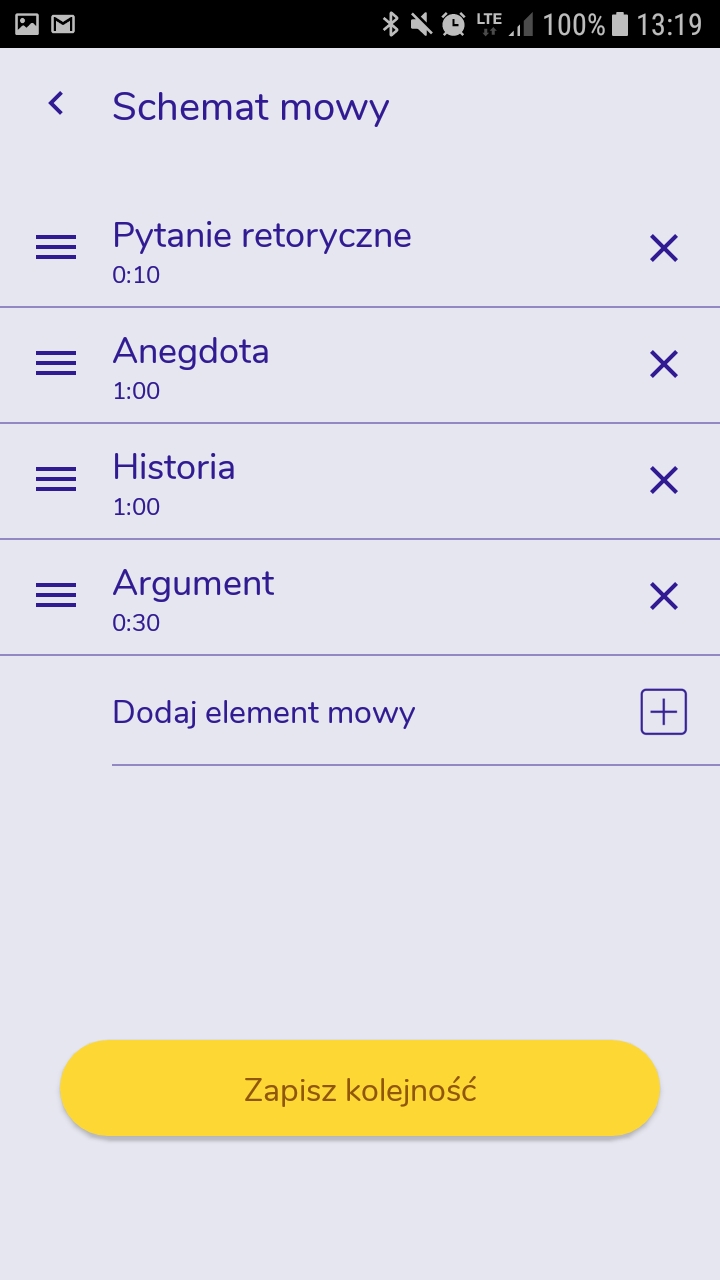Save order with Zapisz kolejność button
Image resolution: width=720 pixels, height=1280 pixels.
click(x=360, y=1089)
